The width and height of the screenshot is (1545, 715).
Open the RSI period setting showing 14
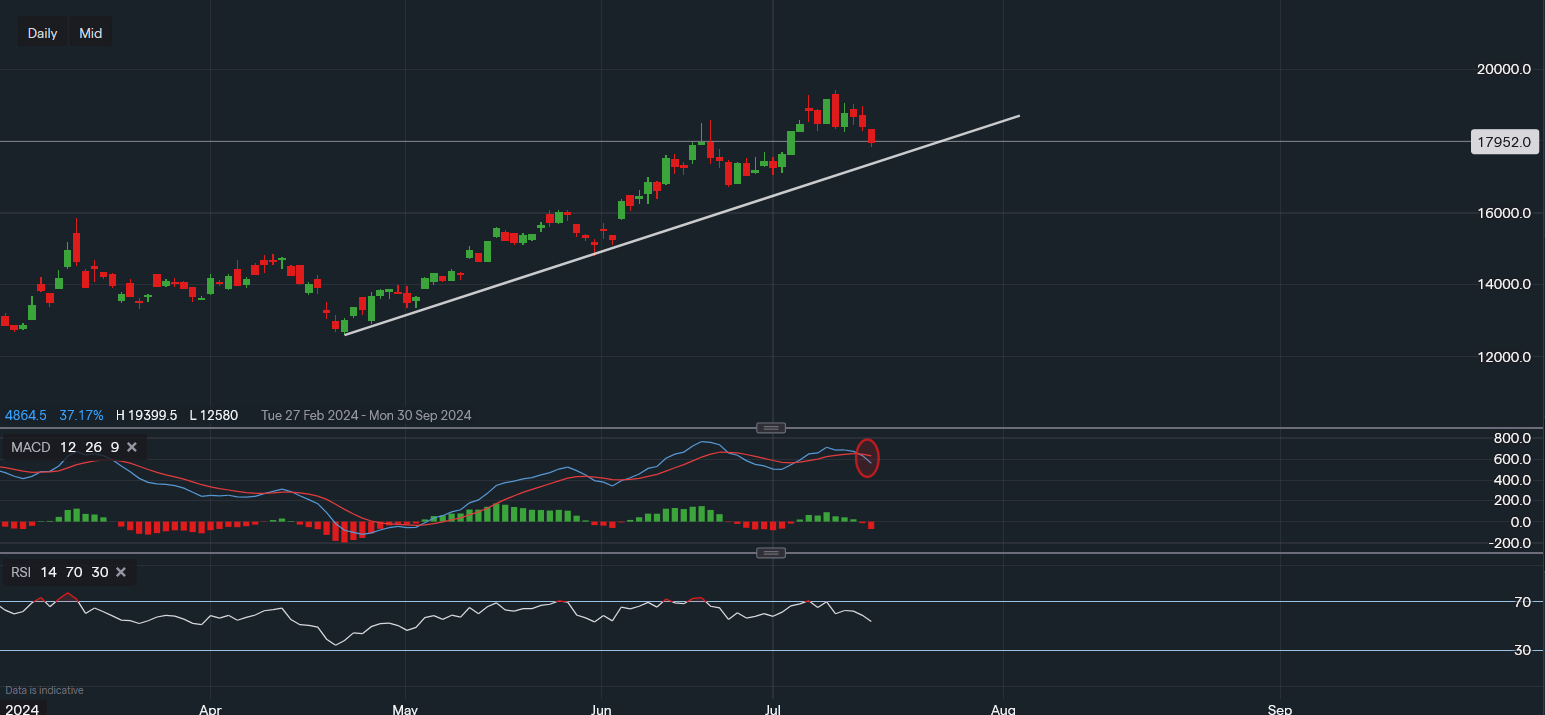tap(48, 572)
